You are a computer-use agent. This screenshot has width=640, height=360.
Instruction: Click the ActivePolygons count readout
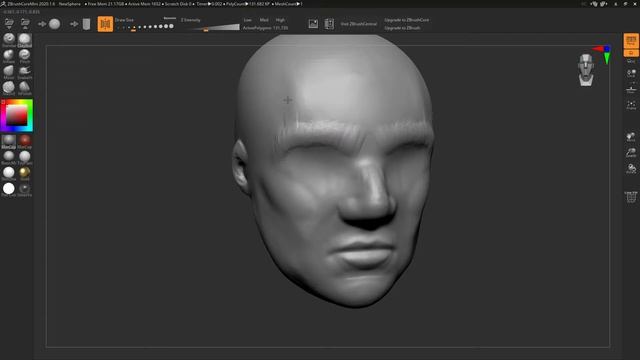[265, 28]
